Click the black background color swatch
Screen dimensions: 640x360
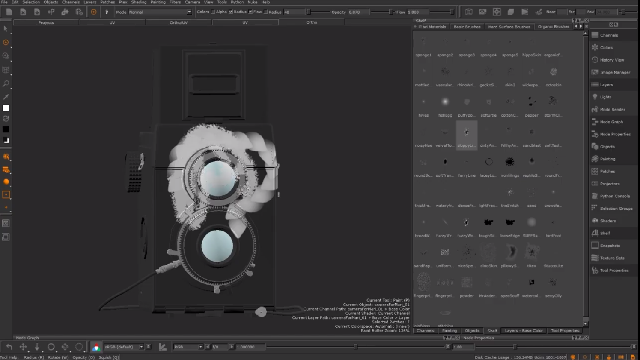tap(6, 129)
